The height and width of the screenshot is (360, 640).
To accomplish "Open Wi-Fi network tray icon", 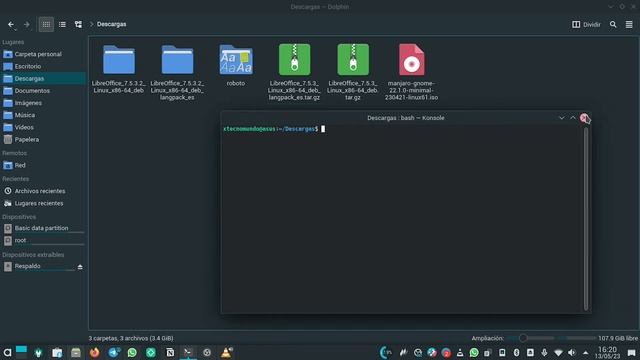I will [x=558, y=353].
